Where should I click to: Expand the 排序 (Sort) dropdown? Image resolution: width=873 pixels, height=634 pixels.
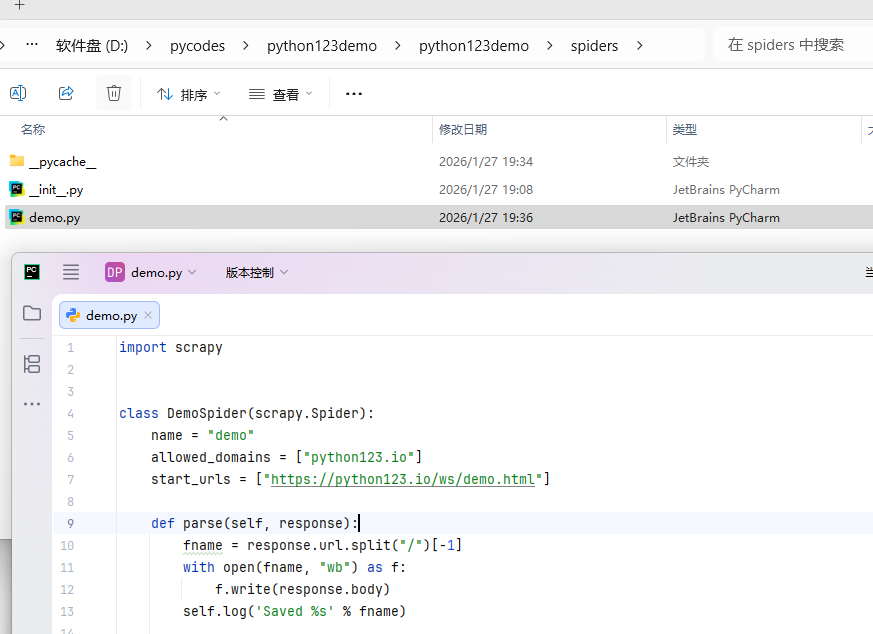tap(189, 94)
